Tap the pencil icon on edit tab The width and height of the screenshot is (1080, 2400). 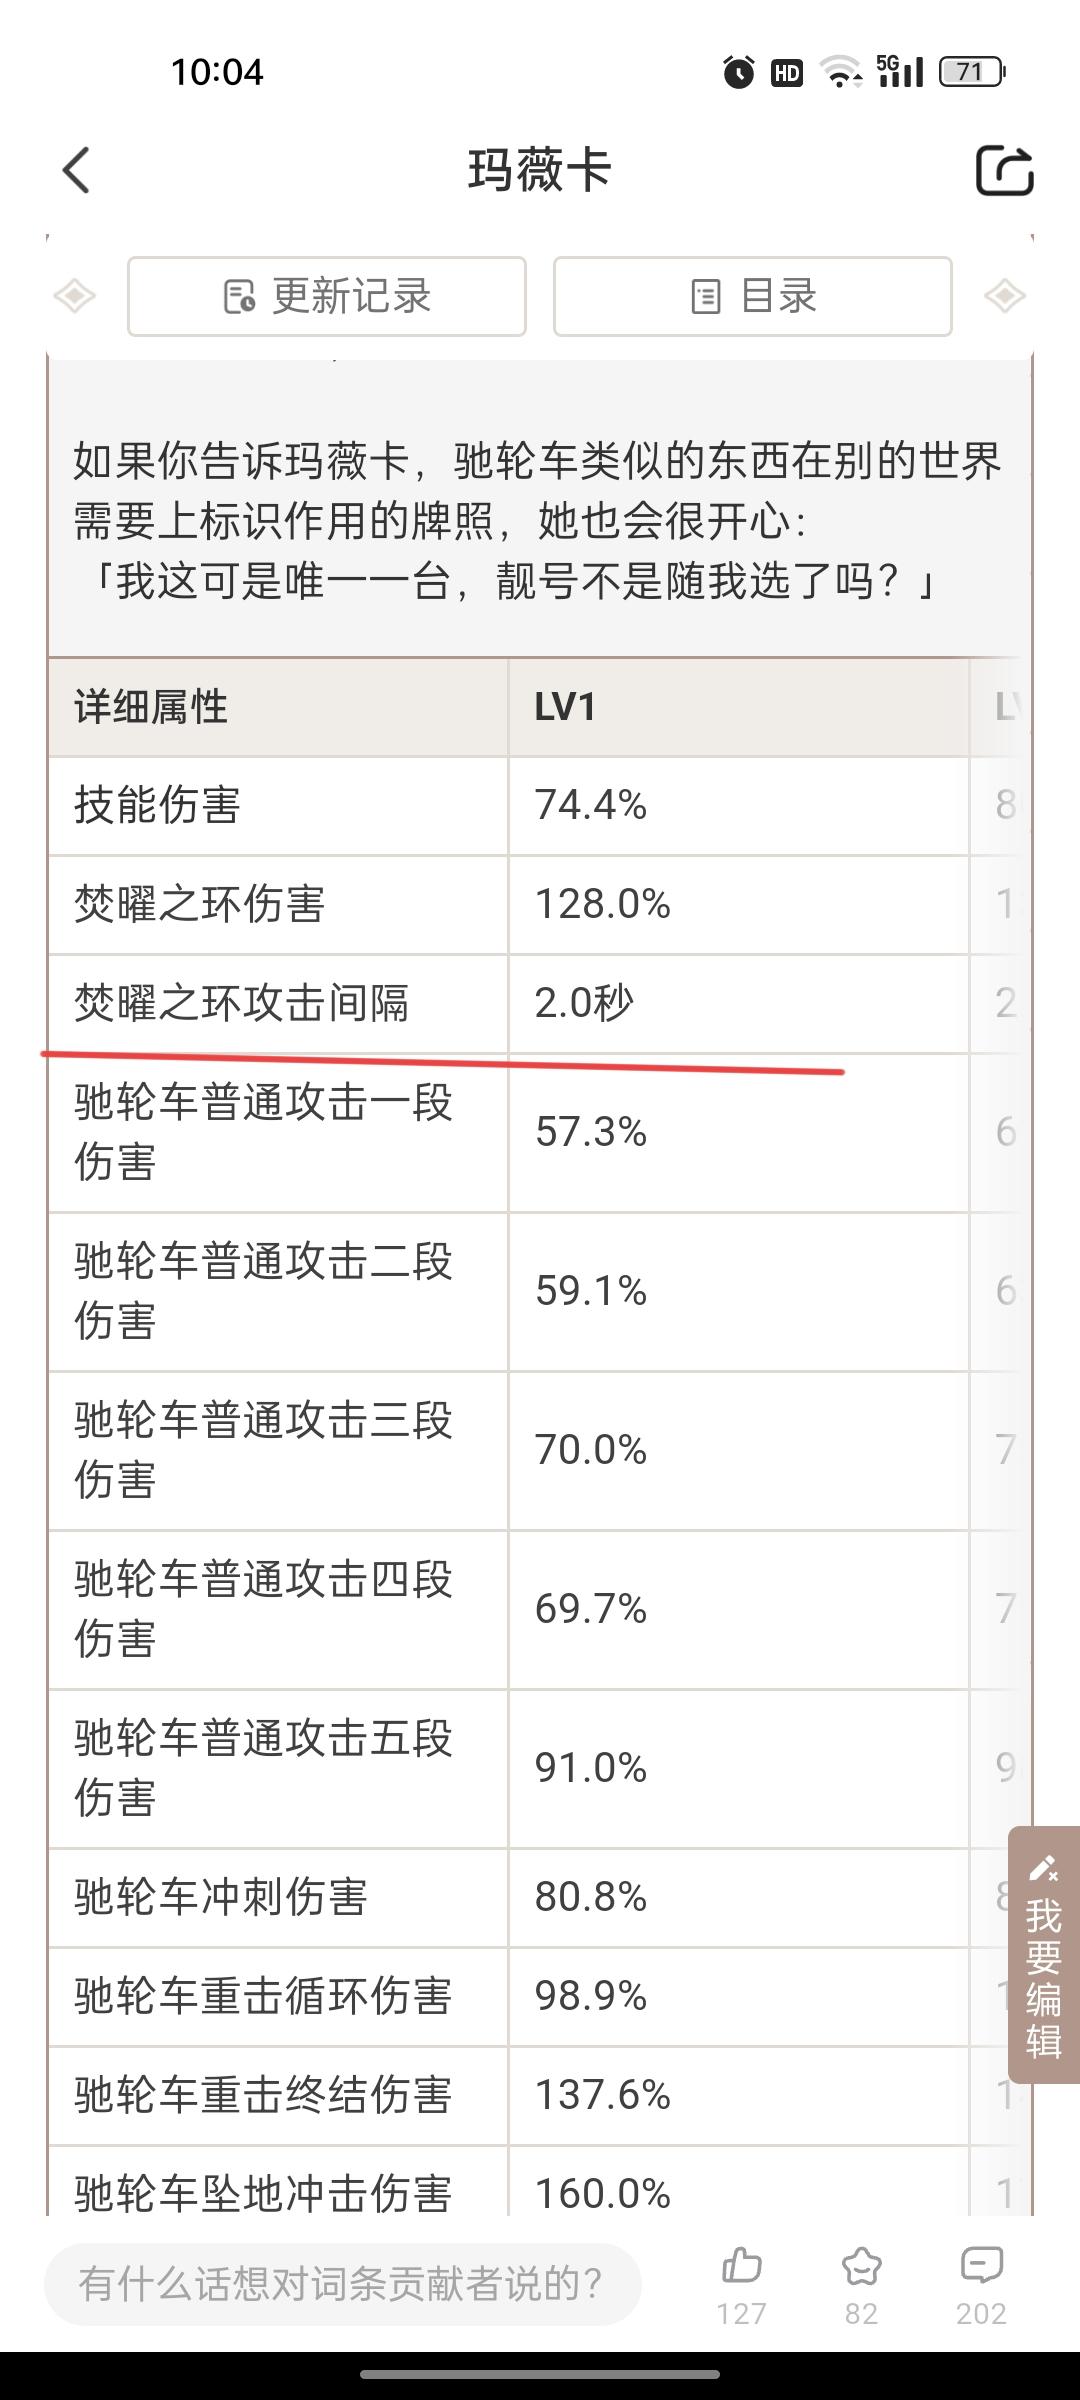point(1043,1866)
